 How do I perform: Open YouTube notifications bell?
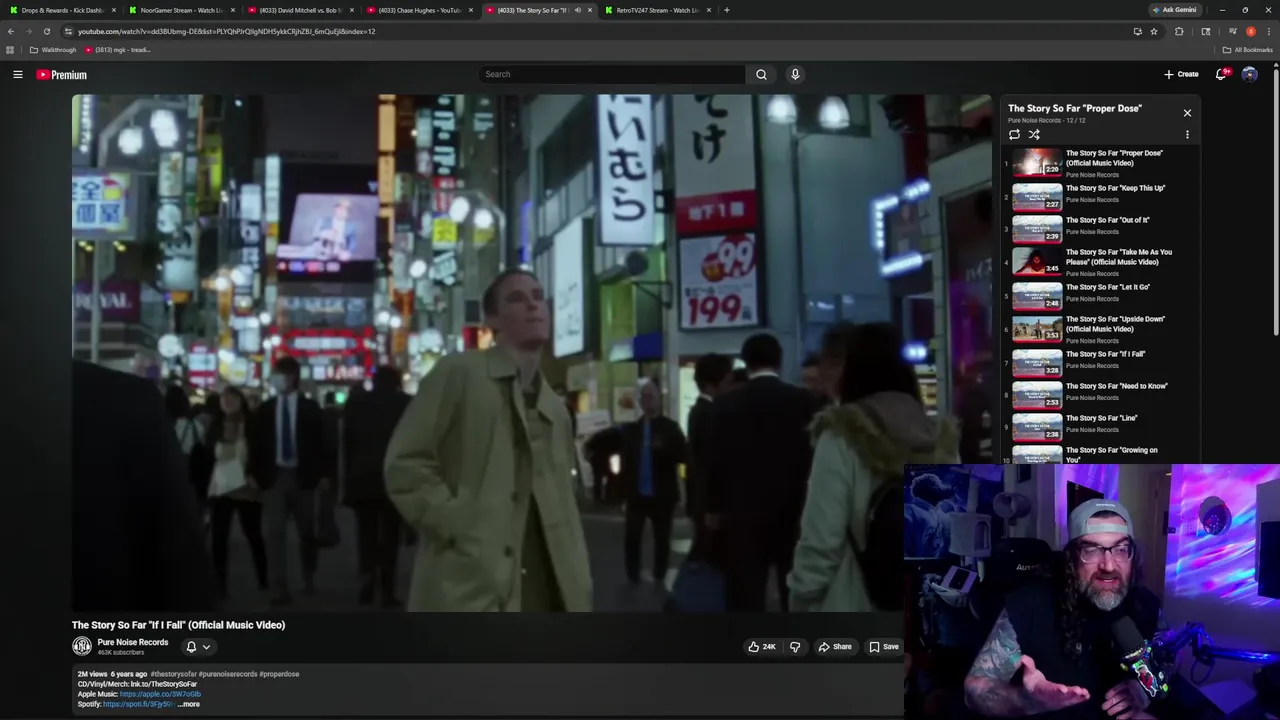coord(1222,74)
